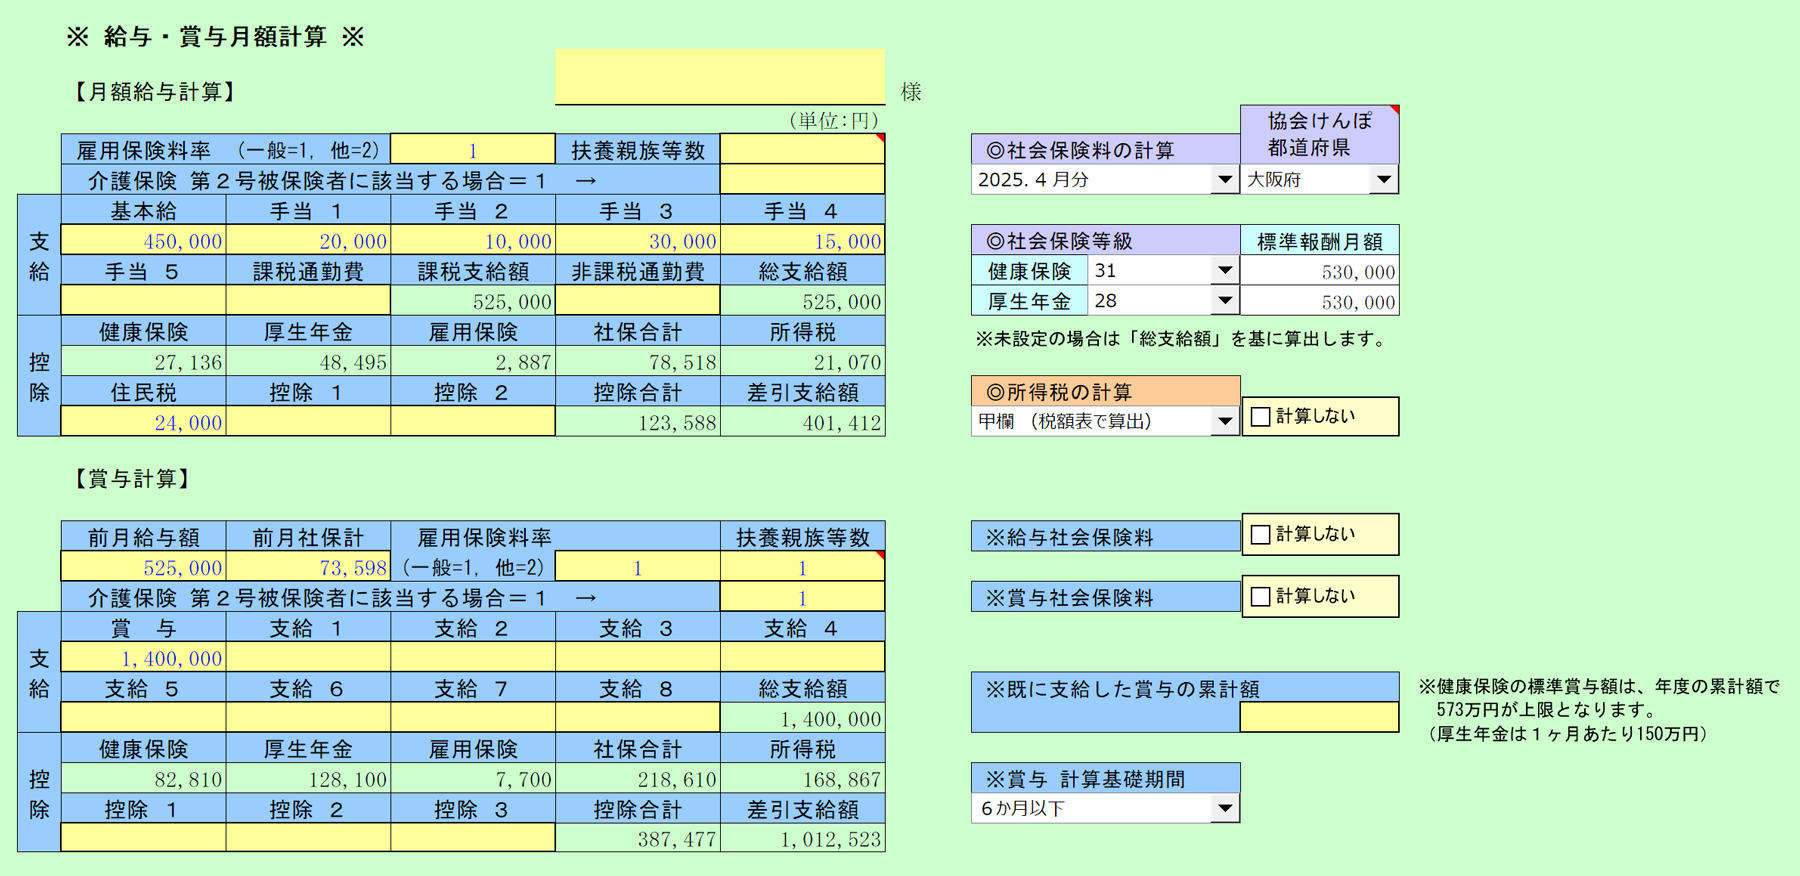The height and width of the screenshot is (876, 1800).
Task: Select bonus 所得税 value 168,867
Action: pos(802,779)
